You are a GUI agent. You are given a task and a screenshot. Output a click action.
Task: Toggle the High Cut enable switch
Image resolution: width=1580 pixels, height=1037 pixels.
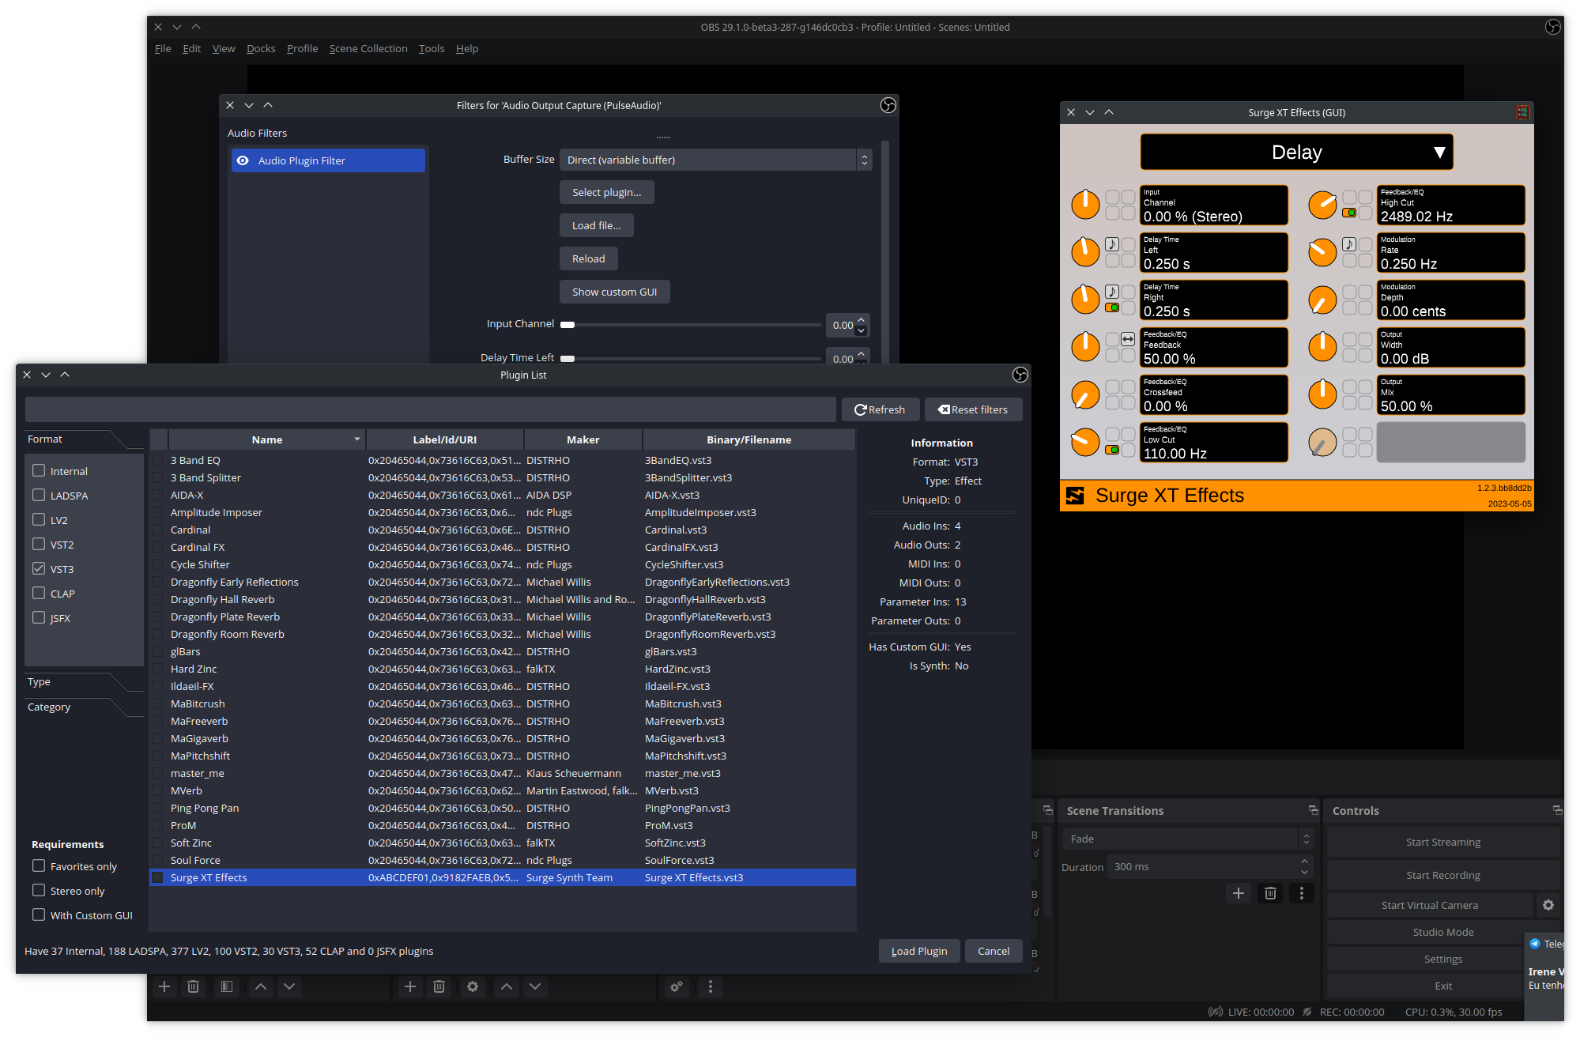pos(1349,213)
